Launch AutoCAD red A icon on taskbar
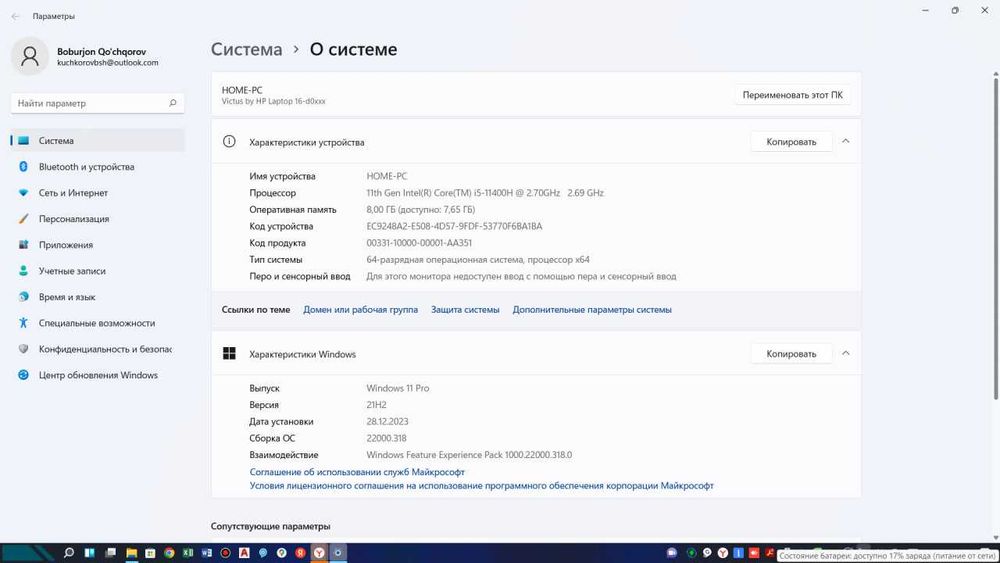1000x563 pixels. (244, 553)
